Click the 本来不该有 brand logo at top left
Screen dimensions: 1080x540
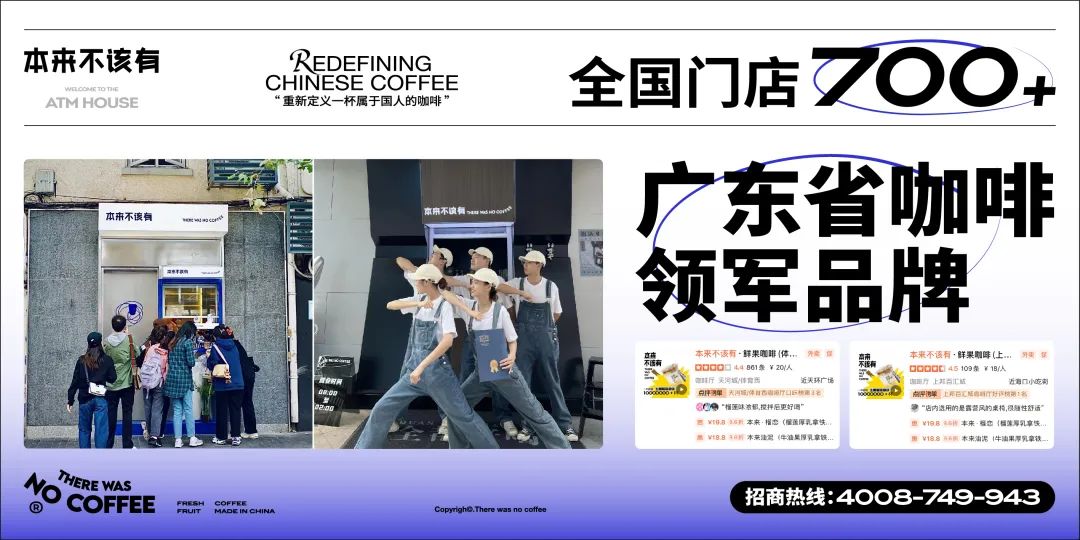tap(92, 61)
